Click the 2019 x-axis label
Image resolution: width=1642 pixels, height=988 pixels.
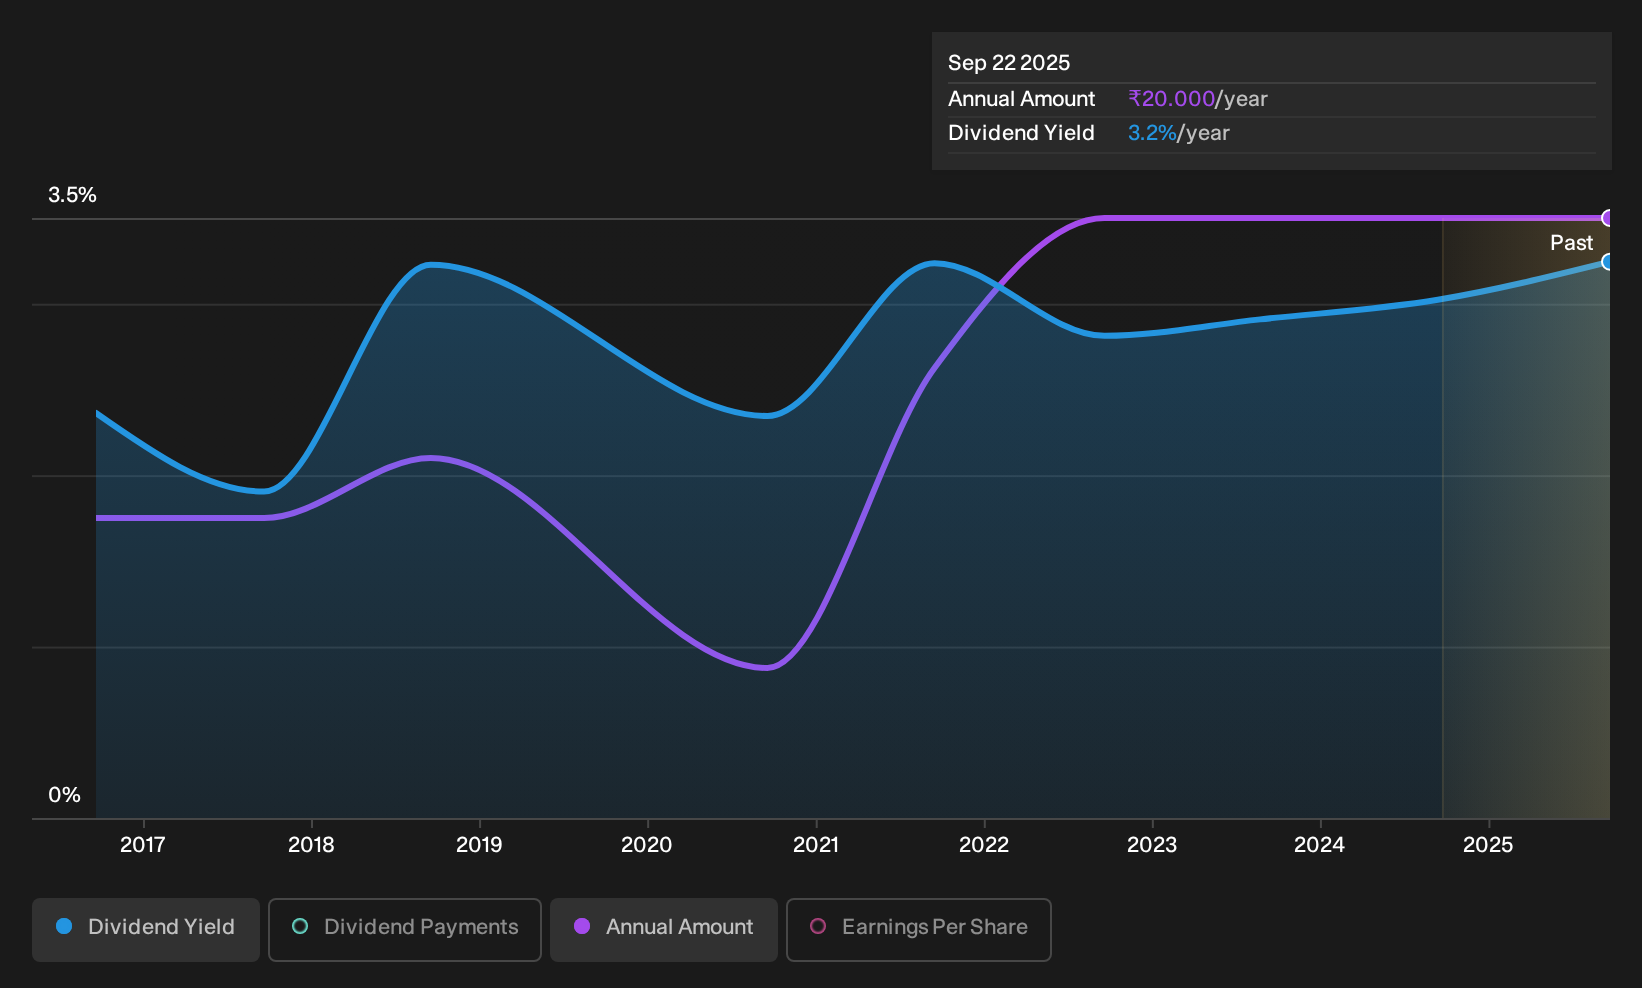pos(479,845)
